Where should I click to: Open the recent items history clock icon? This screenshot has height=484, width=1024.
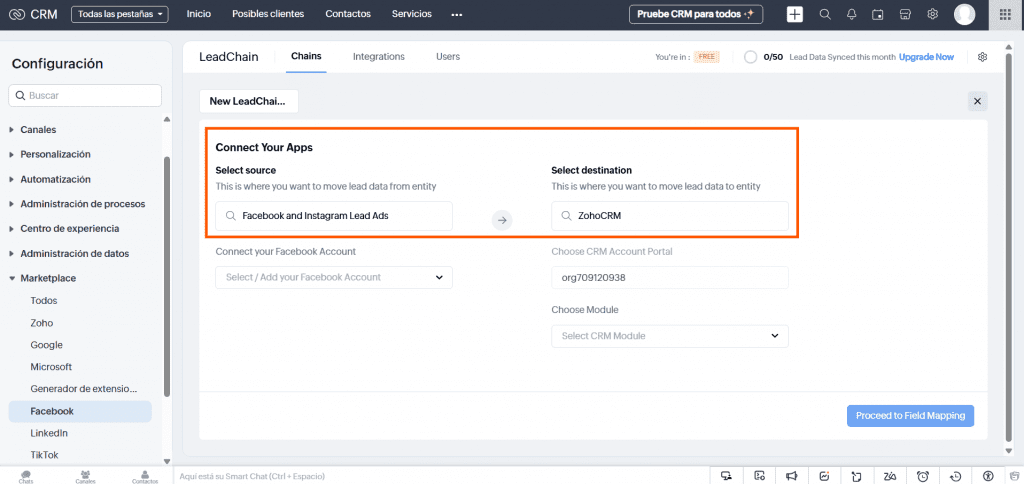click(x=955, y=476)
